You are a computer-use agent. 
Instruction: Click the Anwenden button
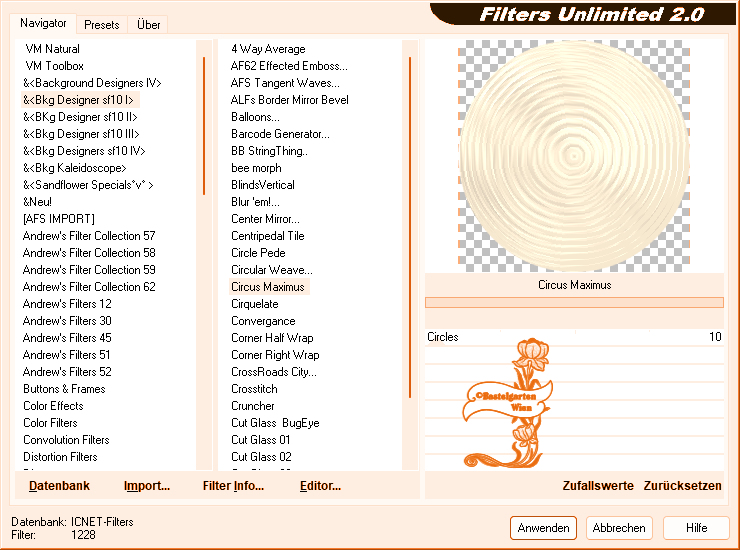pyautogui.click(x=543, y=528)
